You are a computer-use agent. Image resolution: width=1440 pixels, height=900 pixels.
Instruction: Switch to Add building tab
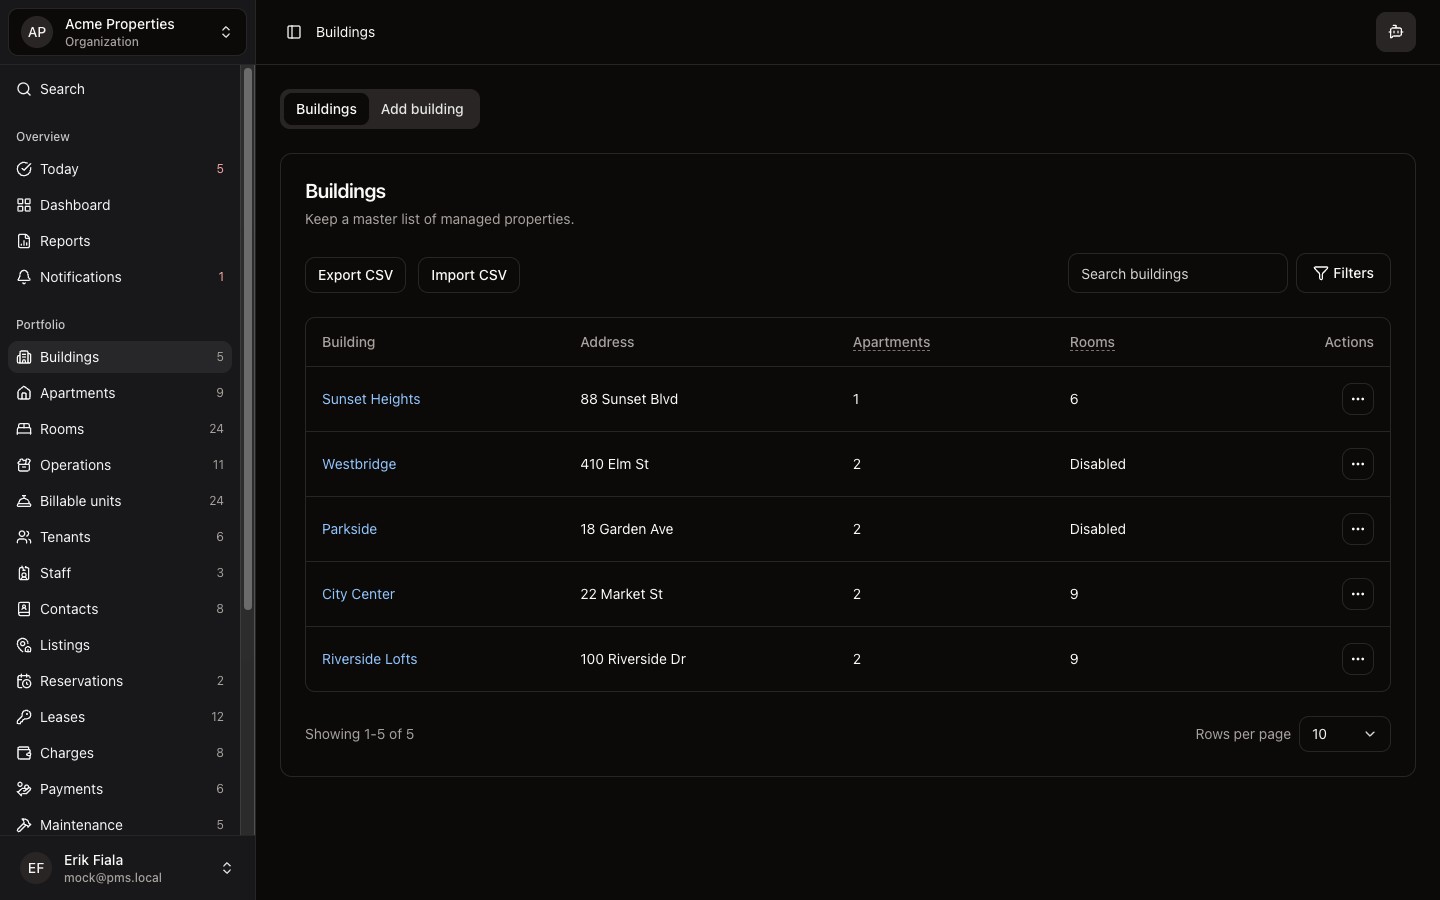pyautogui.click(x=422, y=109)
